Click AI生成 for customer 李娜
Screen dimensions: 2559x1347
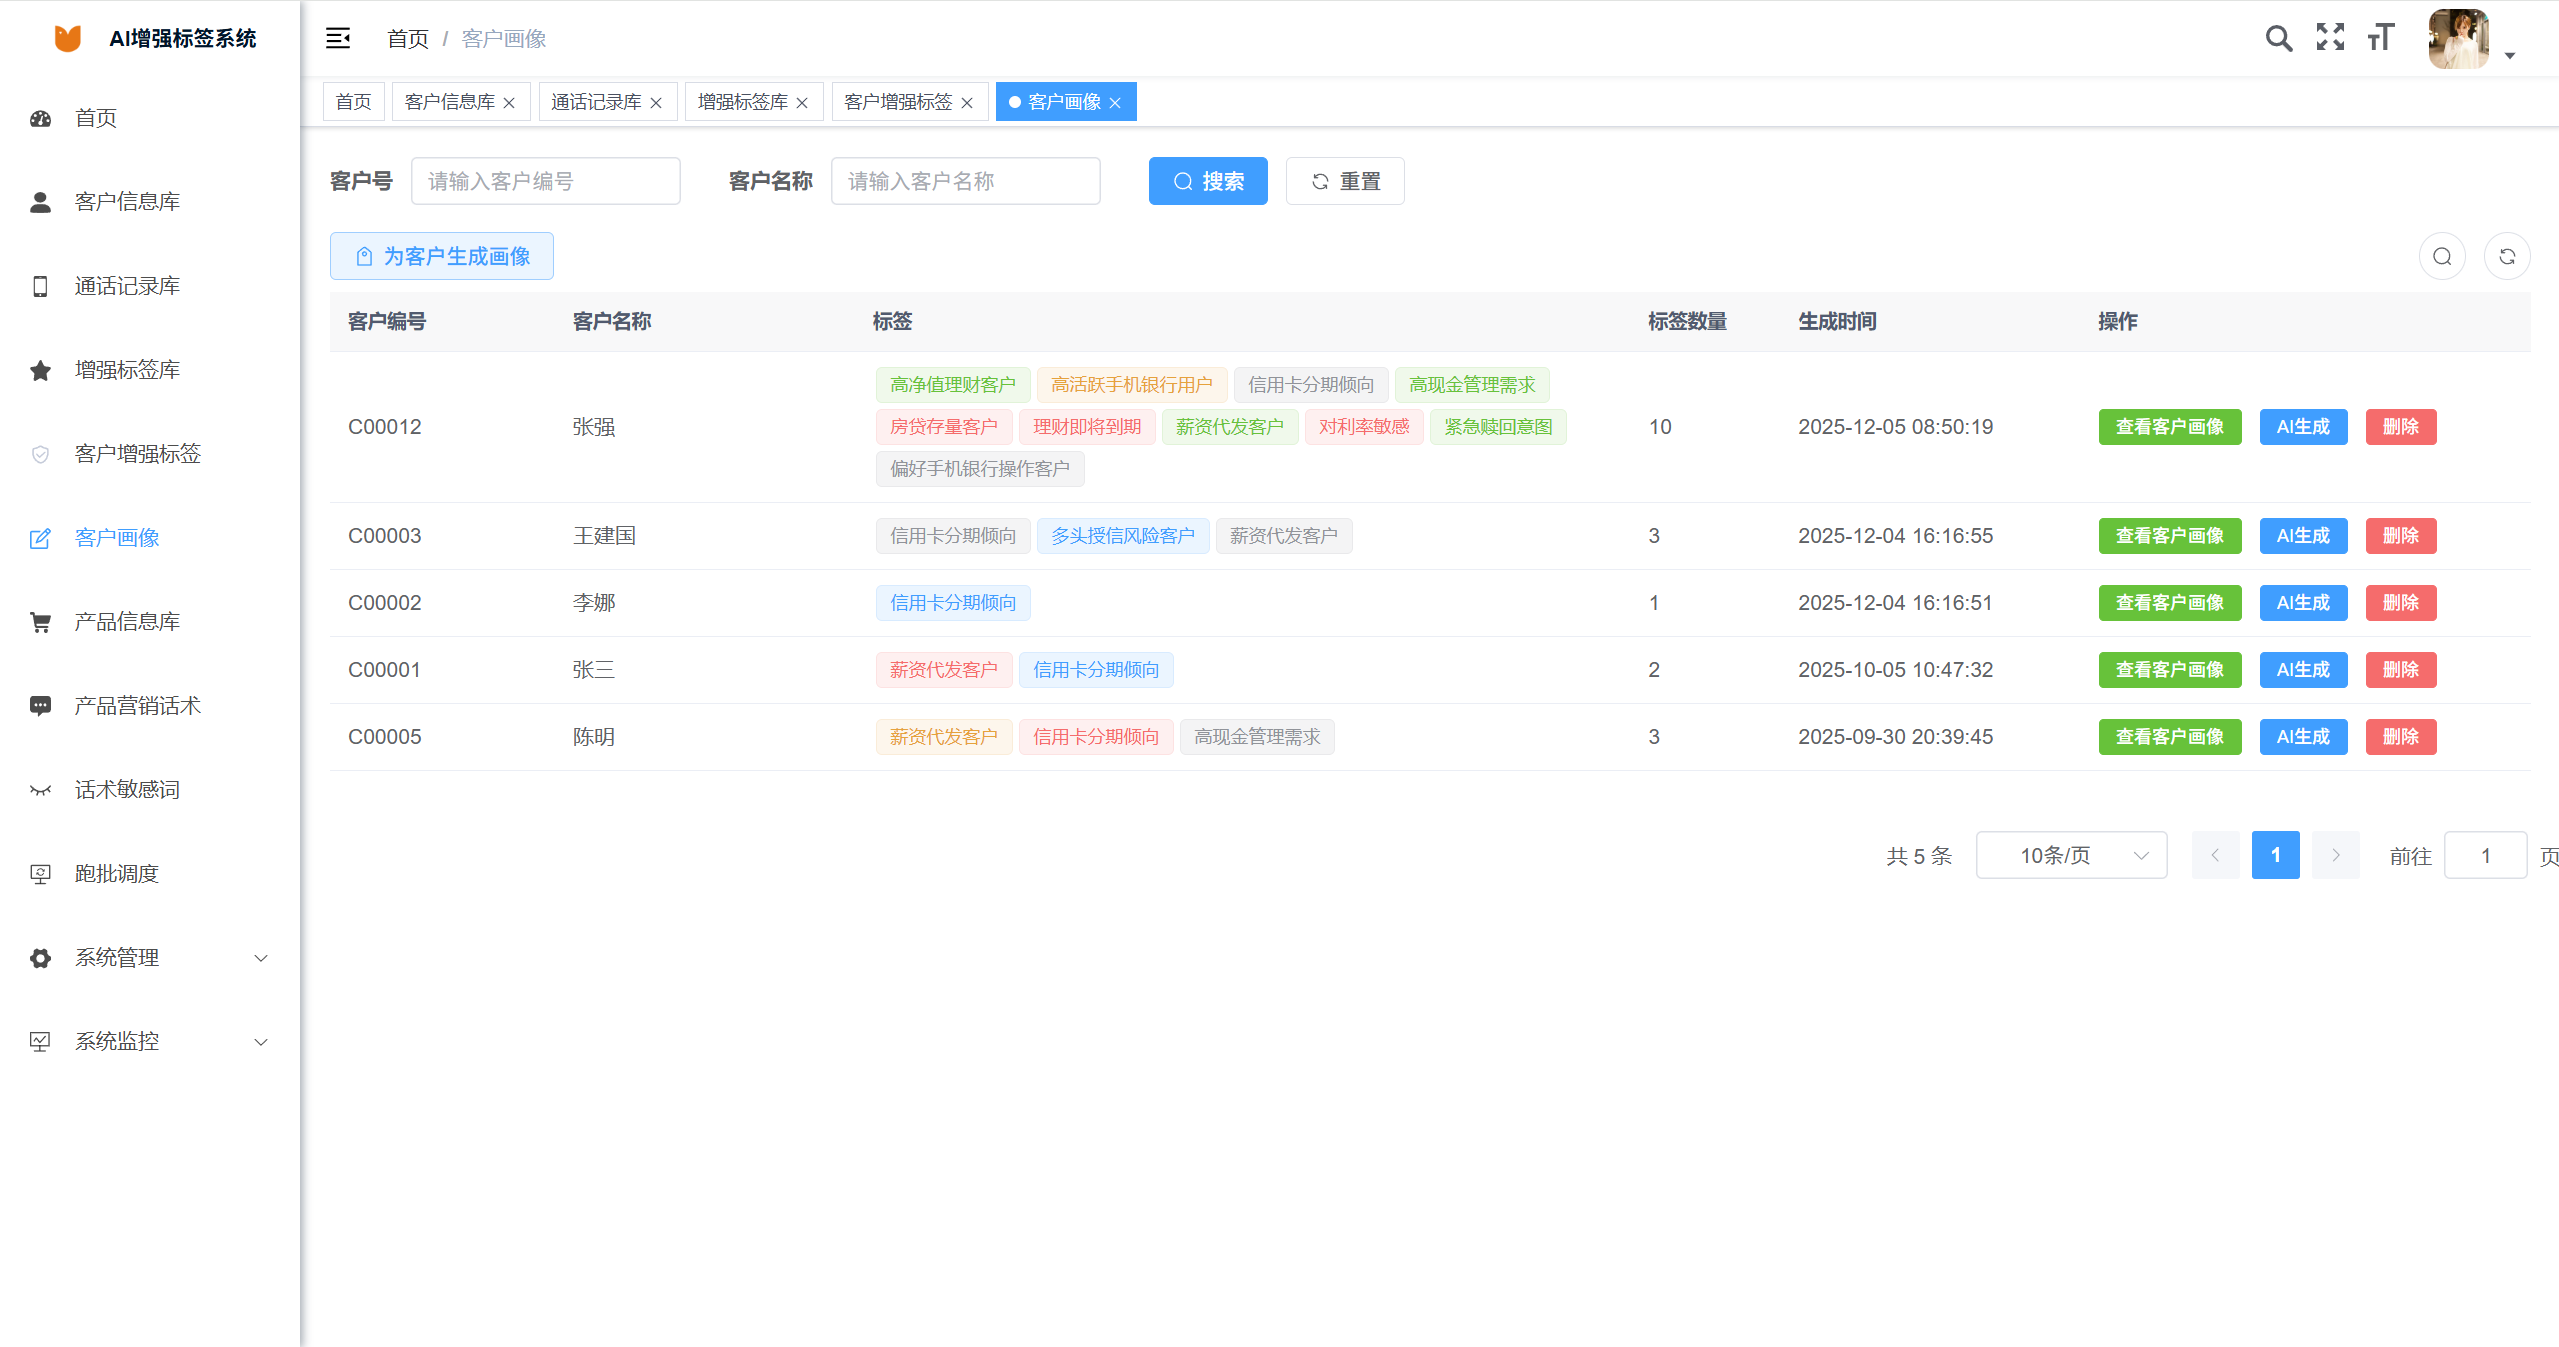2302,603
